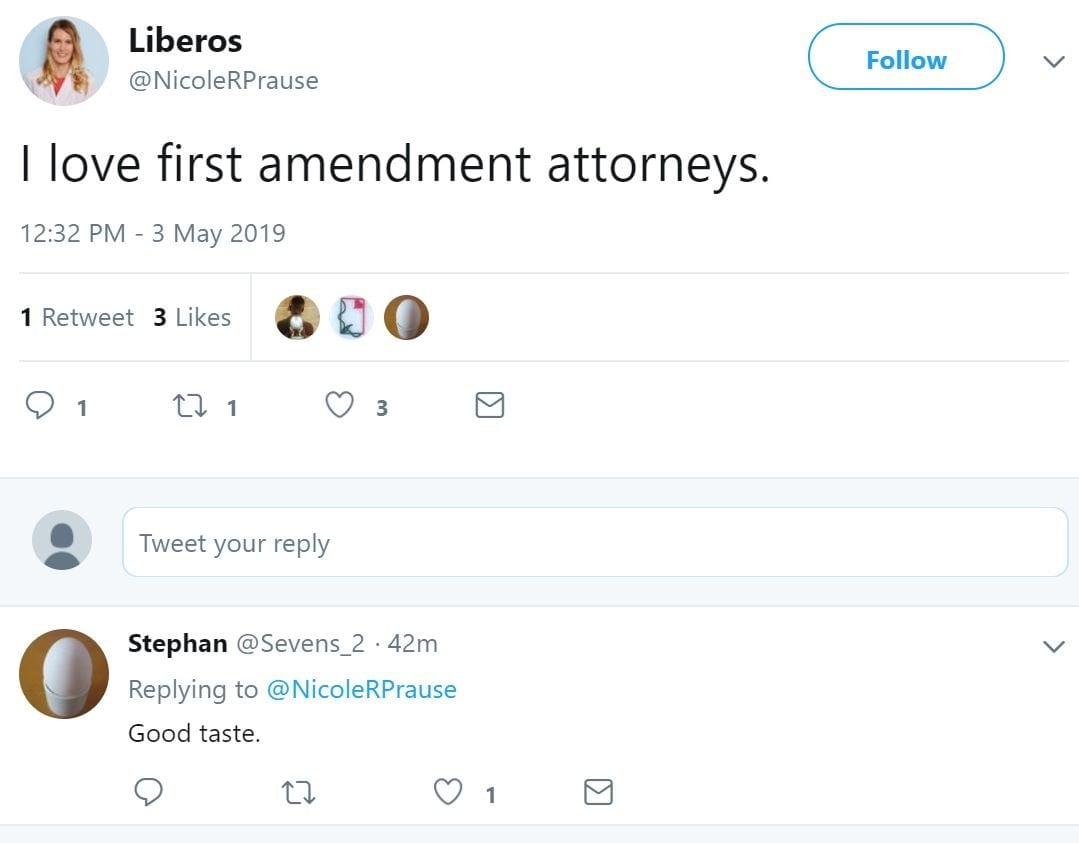1079x843 pixels.
Task: Open the @NicoleRPrause mention link in reply
Action: coord(361,689)
